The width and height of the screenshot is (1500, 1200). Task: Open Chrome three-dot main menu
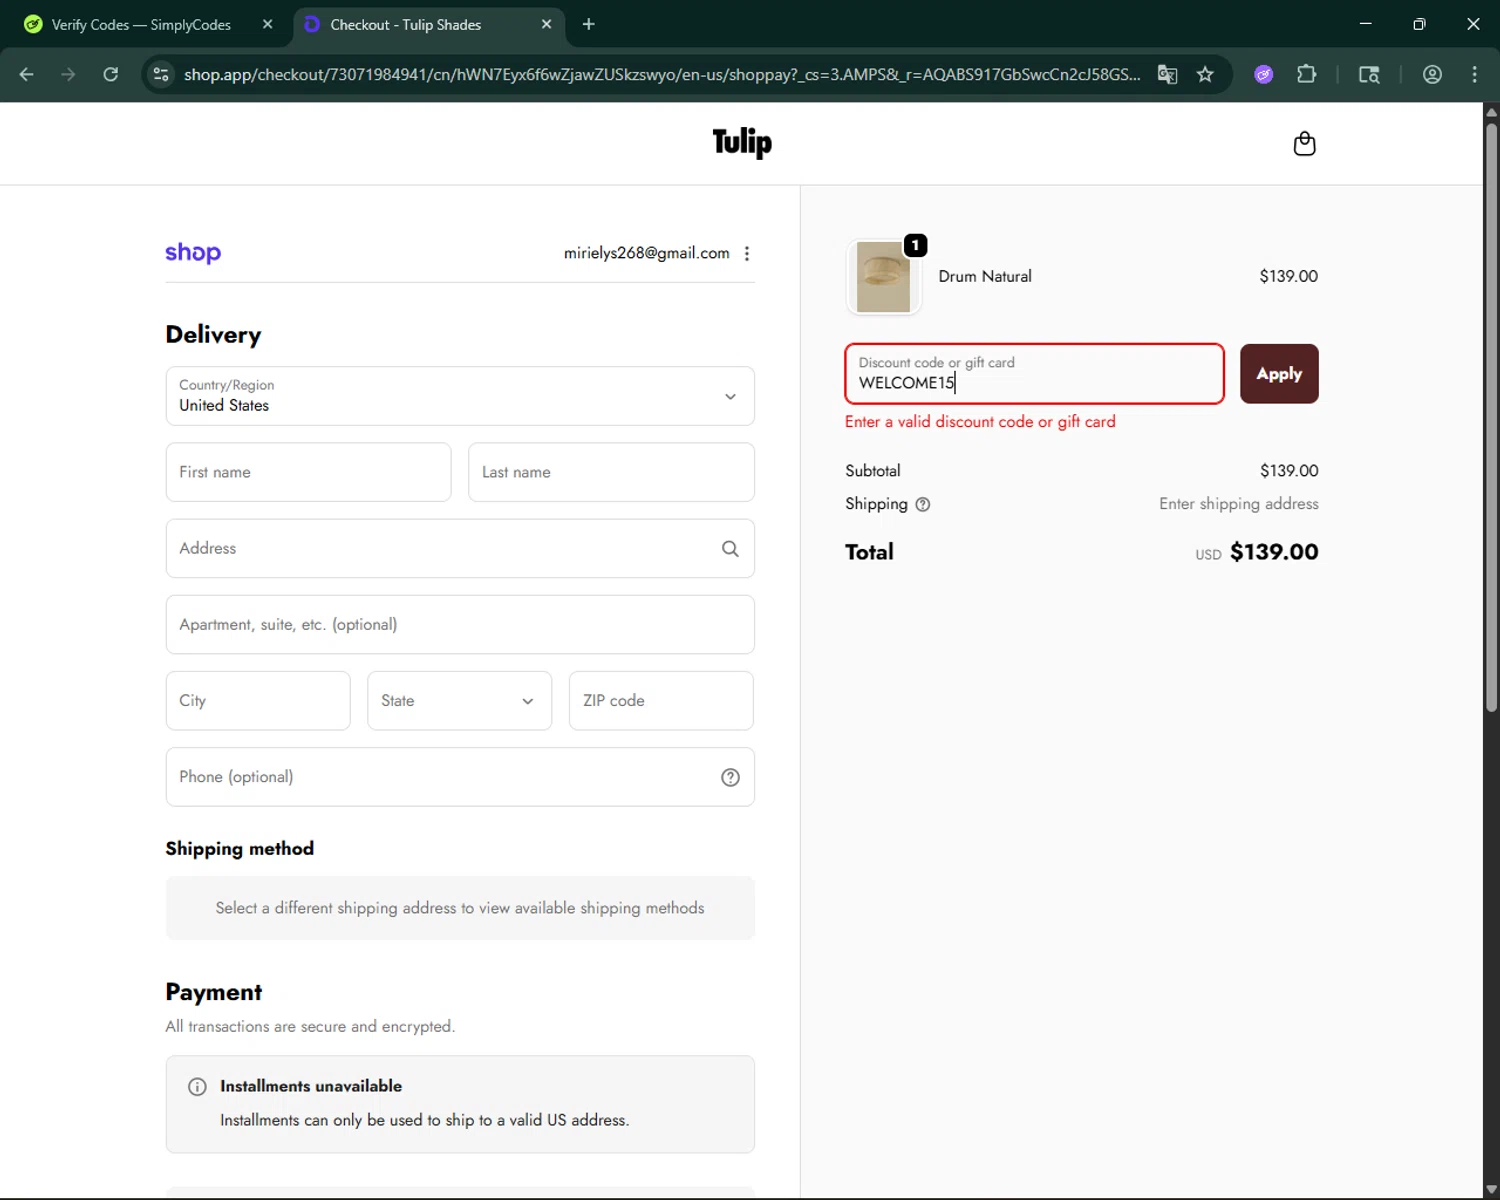point(1474,74)
